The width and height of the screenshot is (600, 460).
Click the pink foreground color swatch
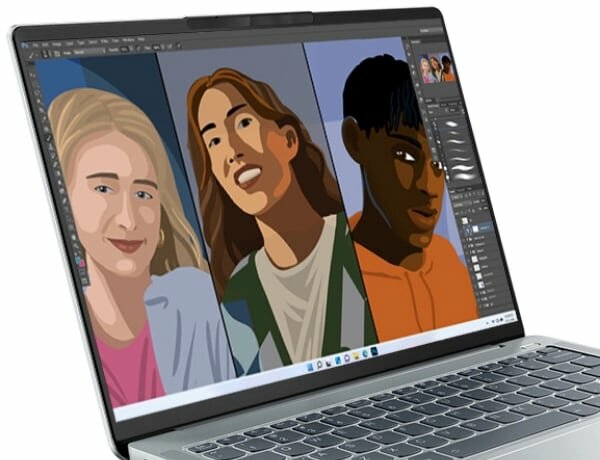(82, 263)
